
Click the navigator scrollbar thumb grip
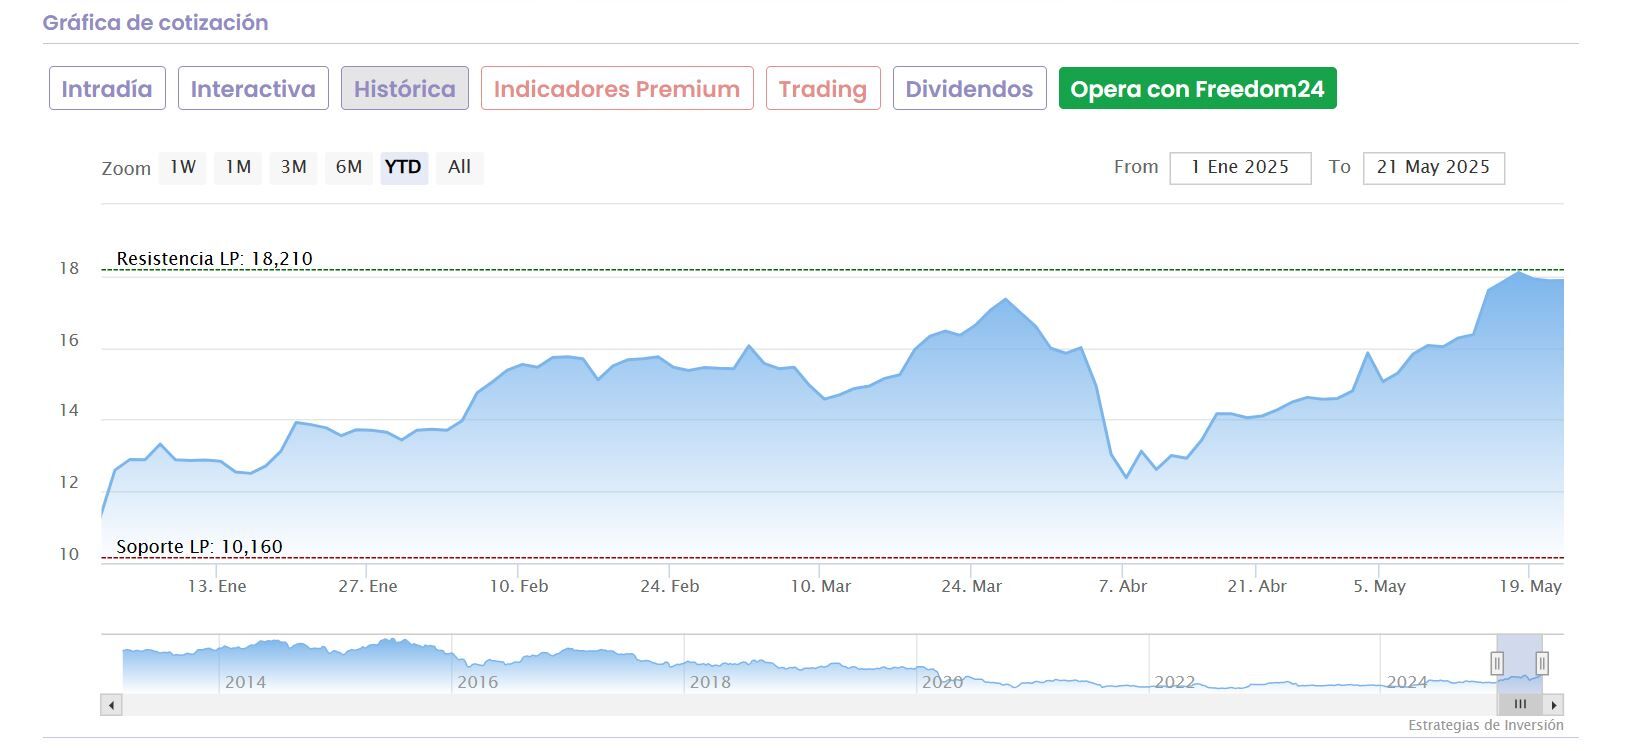coord(1520,705)
